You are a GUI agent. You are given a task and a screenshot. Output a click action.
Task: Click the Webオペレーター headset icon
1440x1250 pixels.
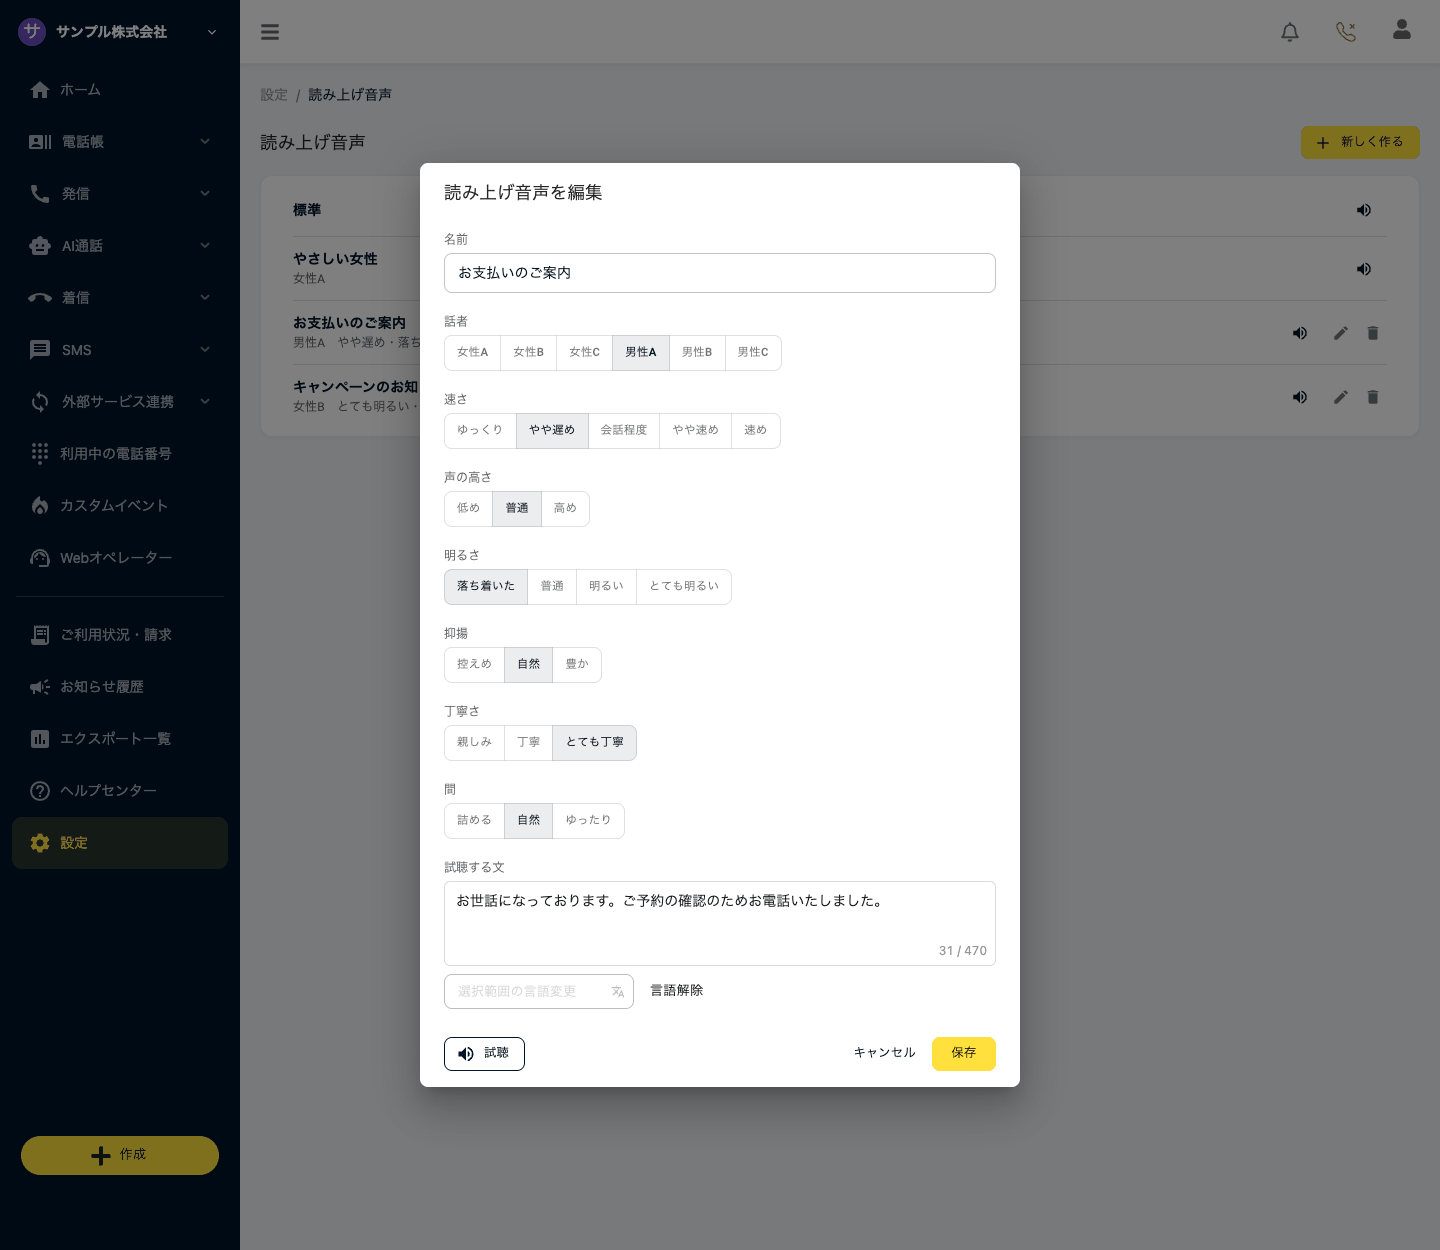point(40,558)
